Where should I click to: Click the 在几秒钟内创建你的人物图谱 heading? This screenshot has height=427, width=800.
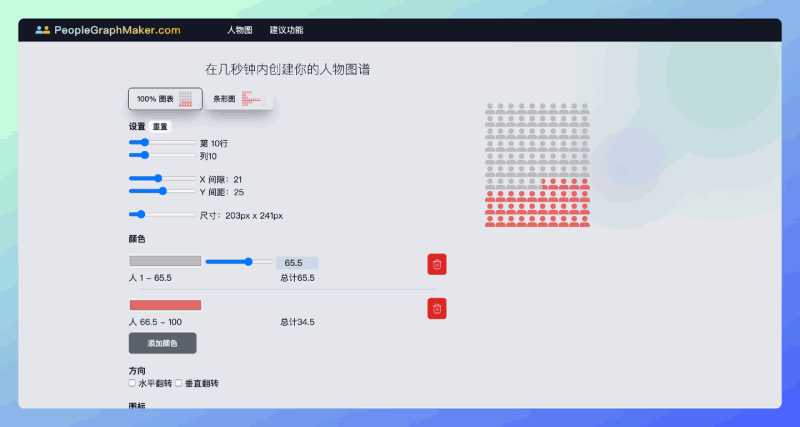coord(288,70)
